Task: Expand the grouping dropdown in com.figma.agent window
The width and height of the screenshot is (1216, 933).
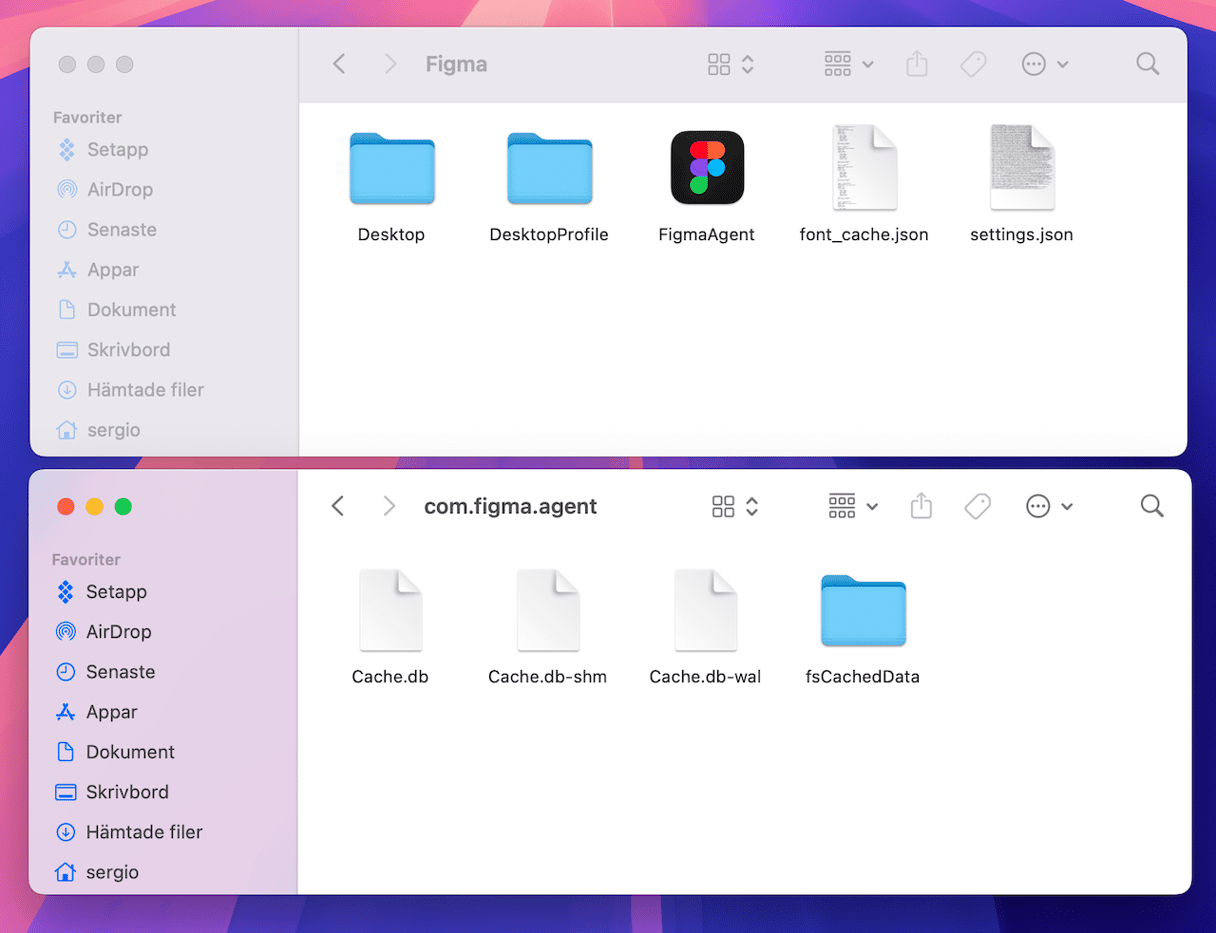Action: coord(852,507)
